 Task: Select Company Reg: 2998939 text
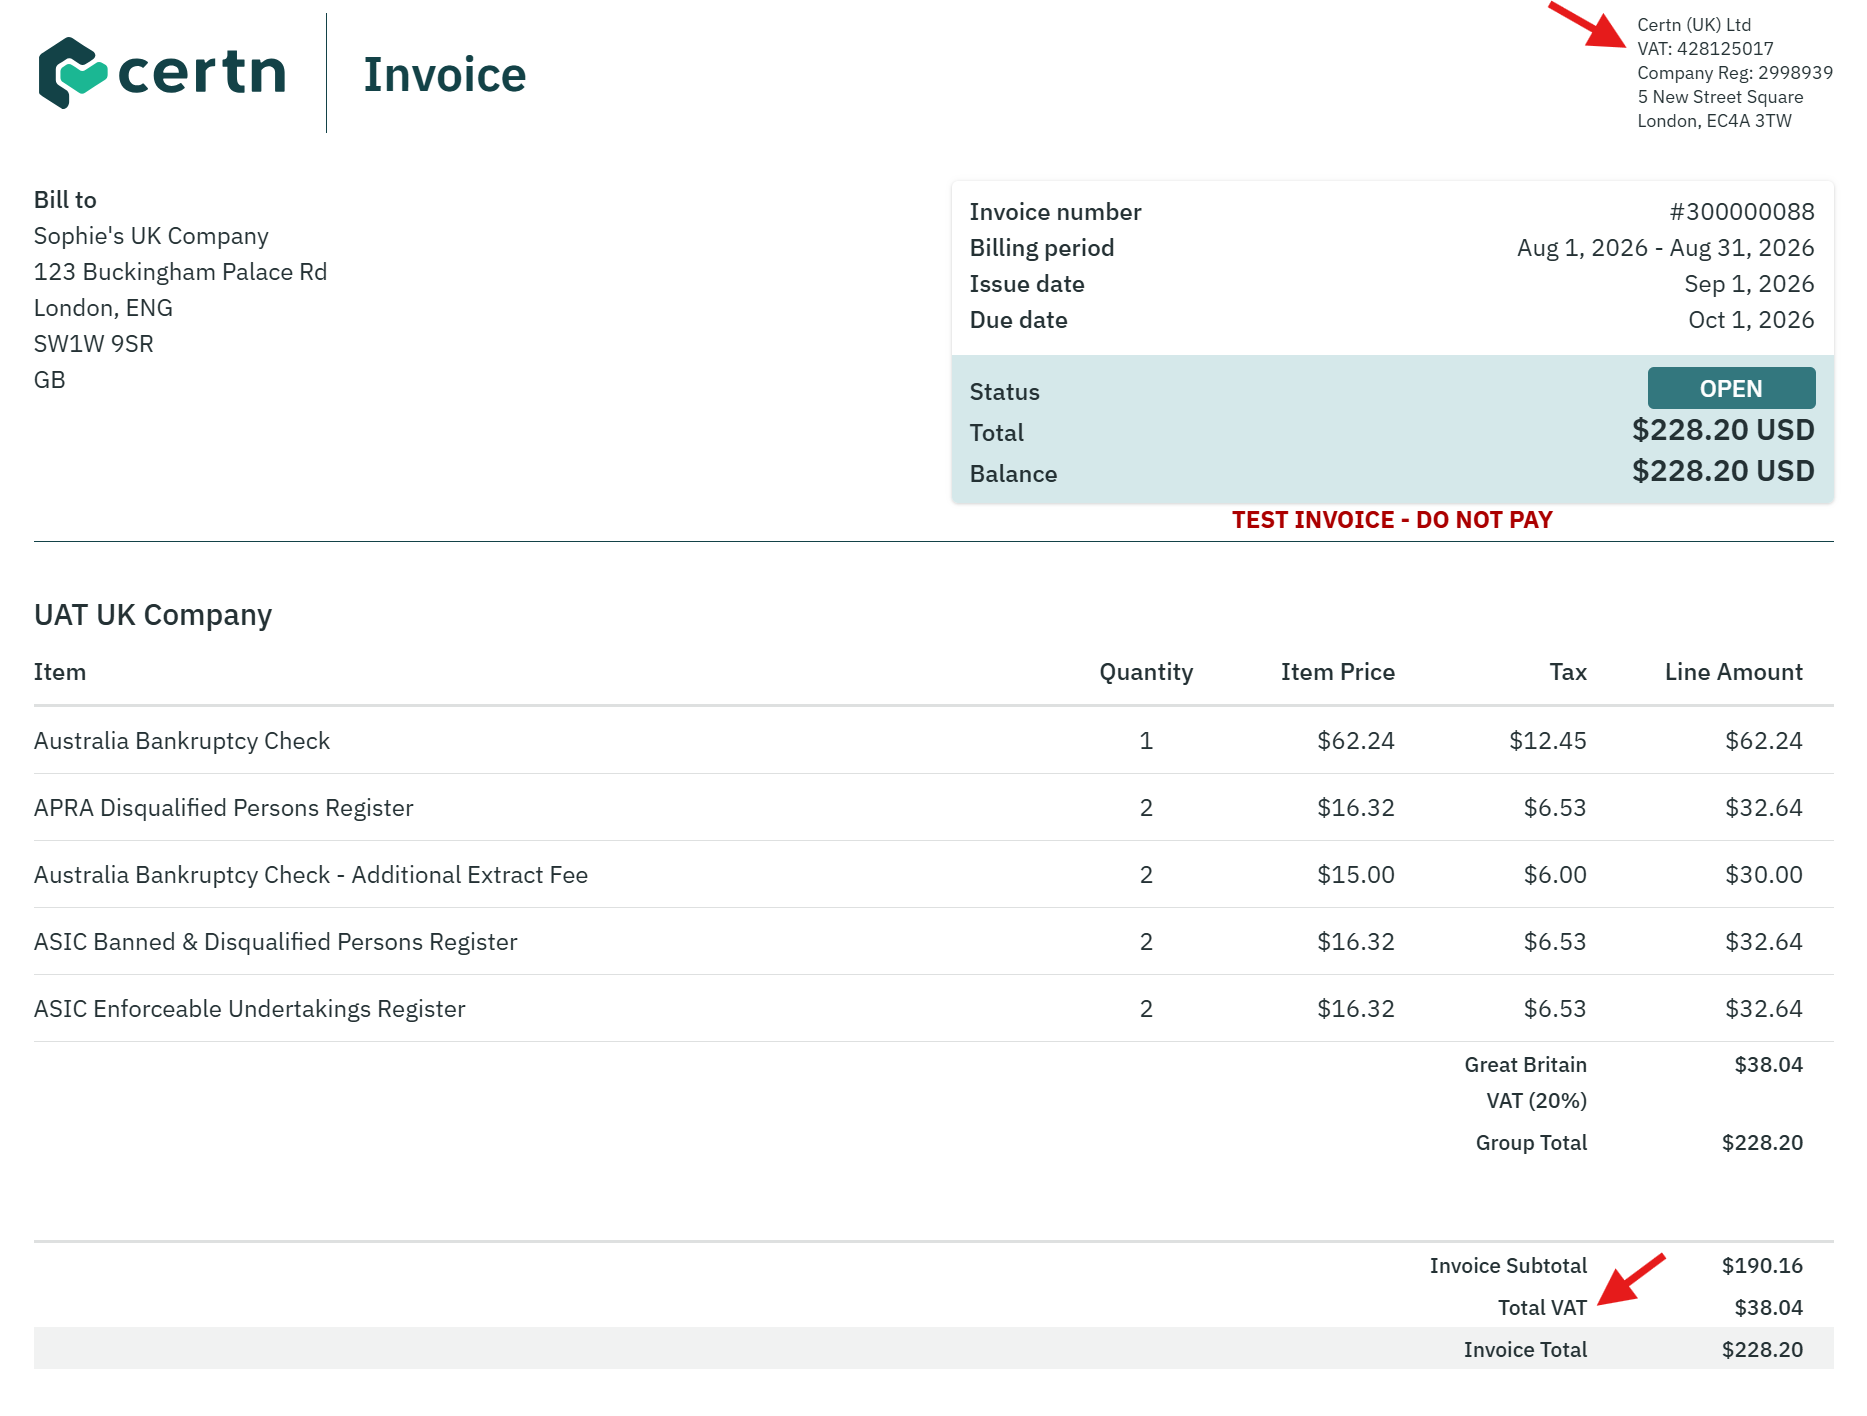[x=1735, y=73]
